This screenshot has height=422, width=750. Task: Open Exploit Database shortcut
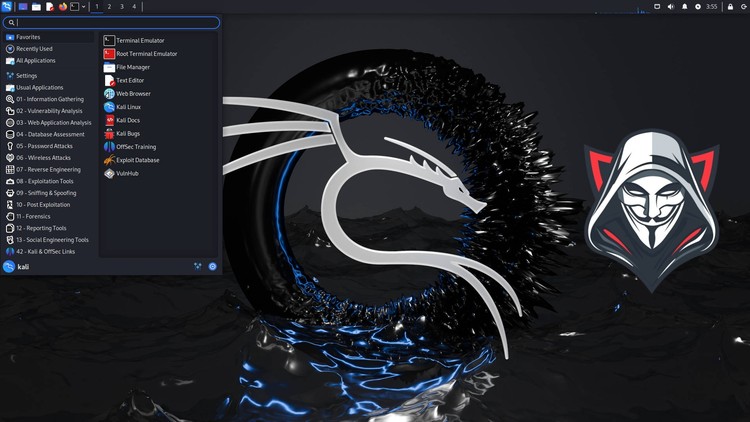pos(137,160)
